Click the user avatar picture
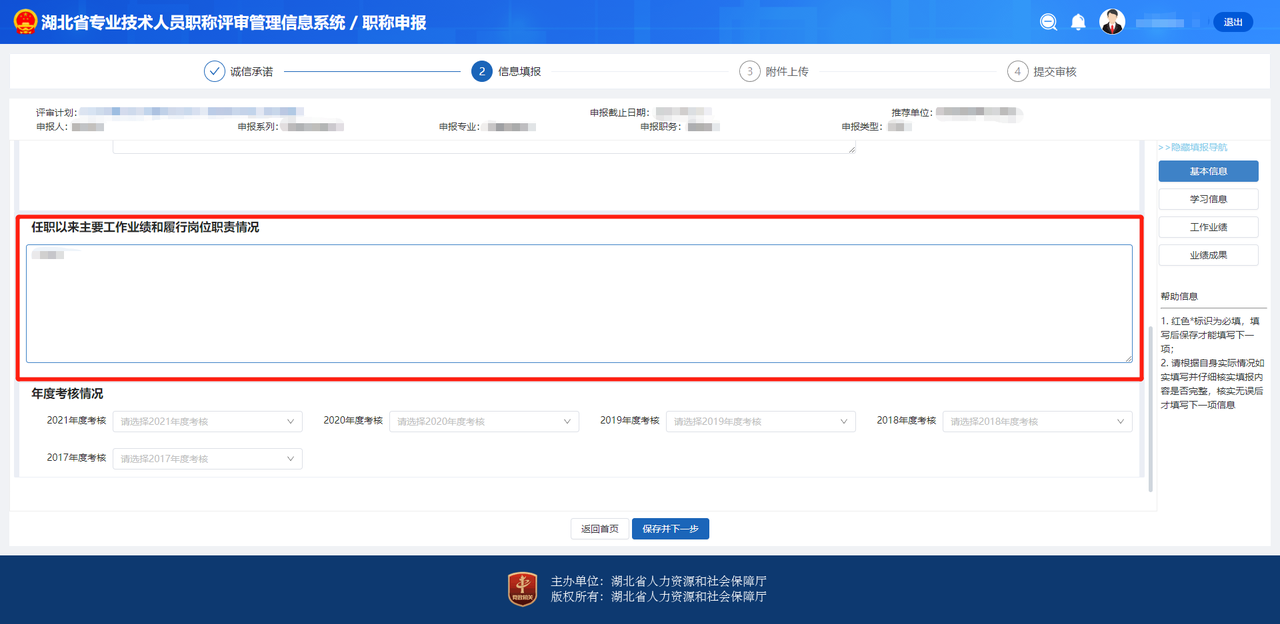The height and width of the screenshot is (624, 1280). click(1112, 20)
